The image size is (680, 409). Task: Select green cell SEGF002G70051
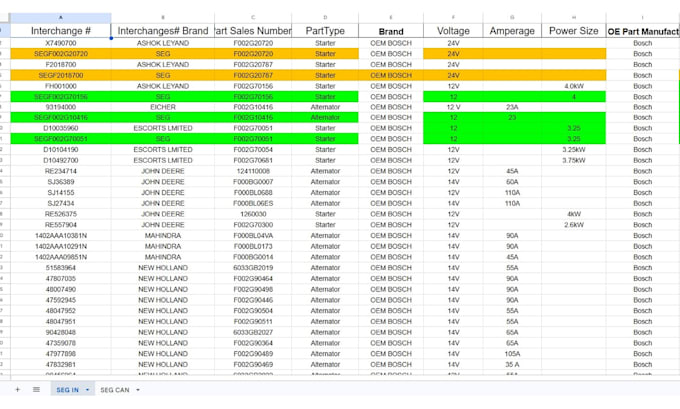(x=61, y=139)
